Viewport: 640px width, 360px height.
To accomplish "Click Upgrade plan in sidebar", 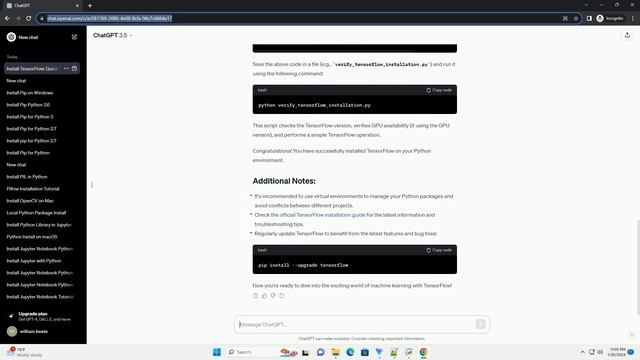I will point(41,316).
